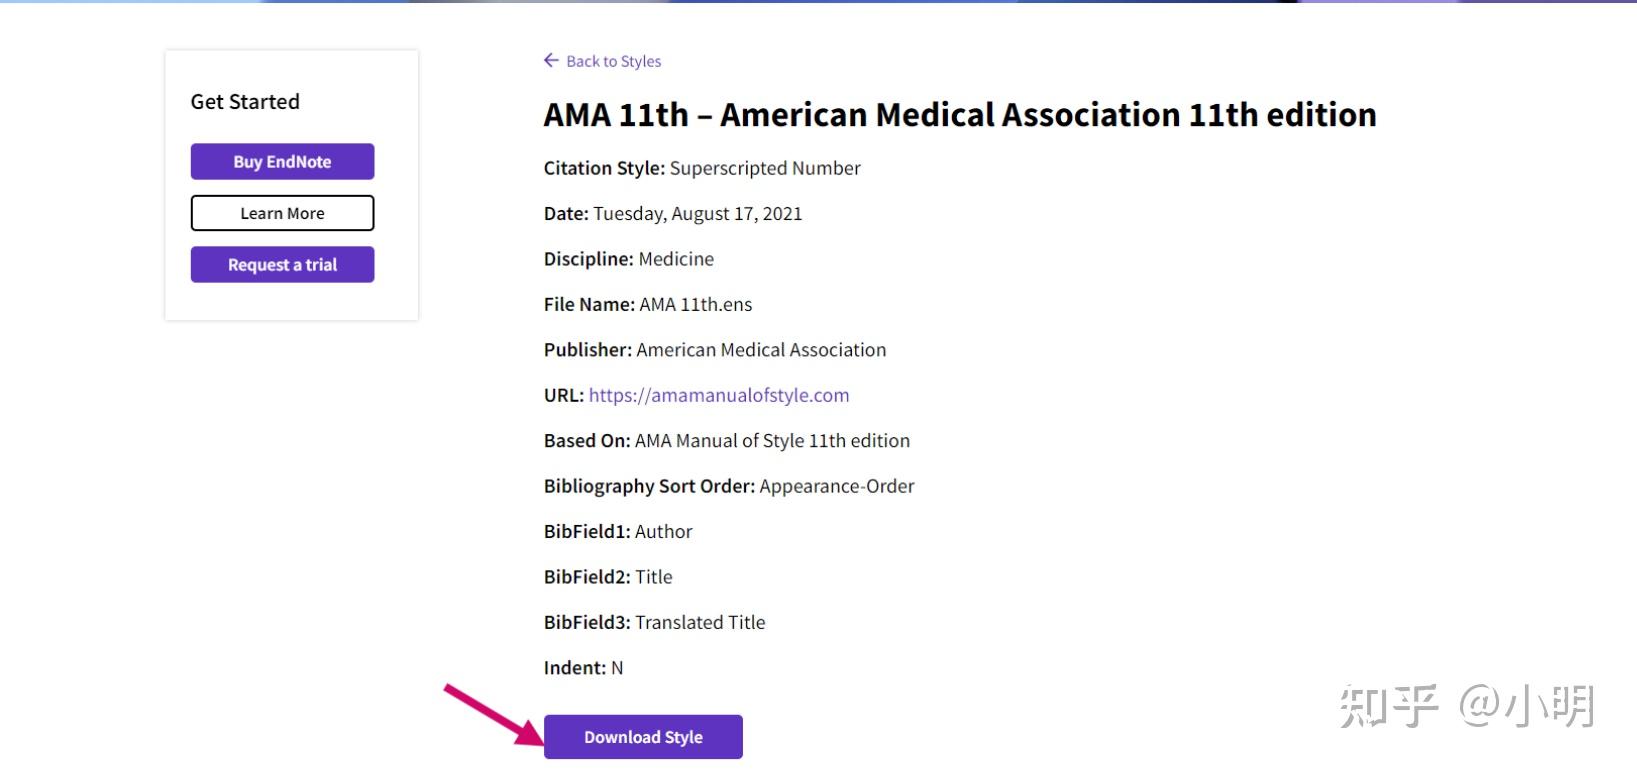The image size is (1637, 772).
Task: Click the Get Started heading
Action: click(245, 102)
